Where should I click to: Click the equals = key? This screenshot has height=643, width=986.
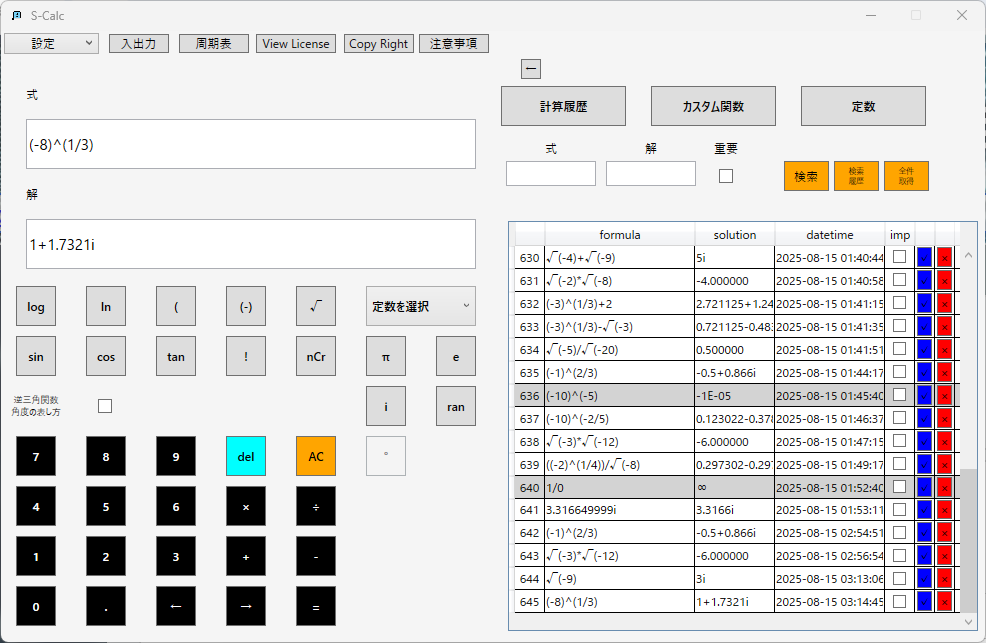click(316, 606)
